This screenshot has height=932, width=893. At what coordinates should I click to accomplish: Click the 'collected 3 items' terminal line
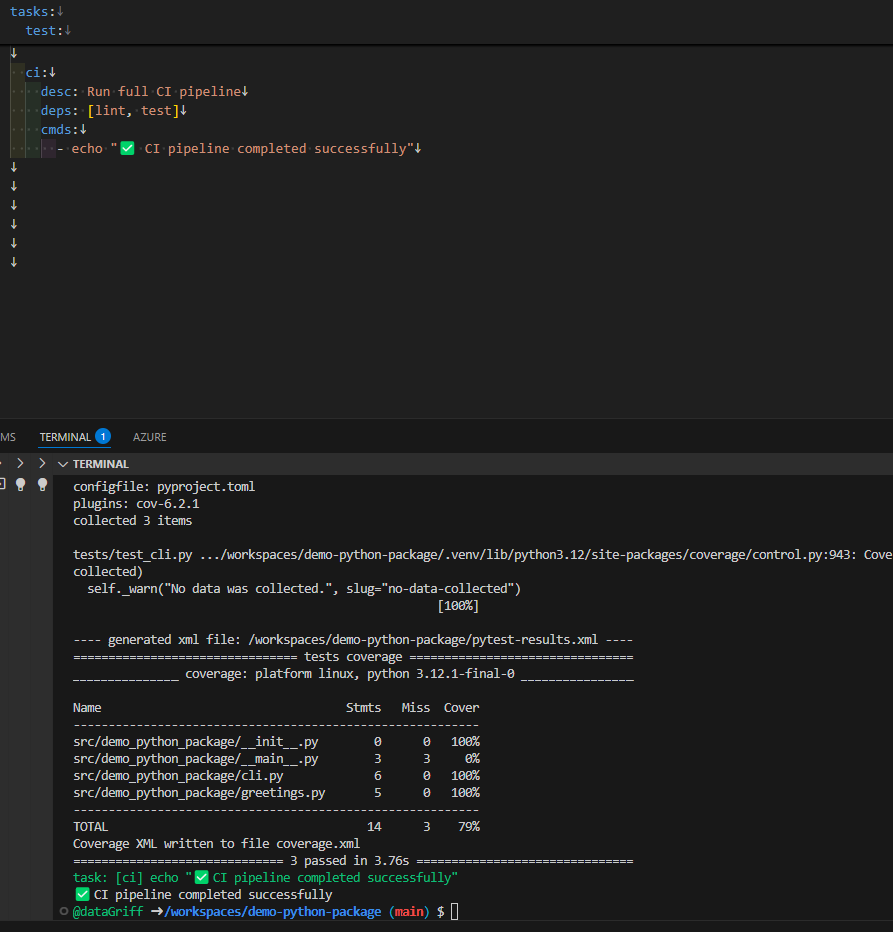(133, 521)
